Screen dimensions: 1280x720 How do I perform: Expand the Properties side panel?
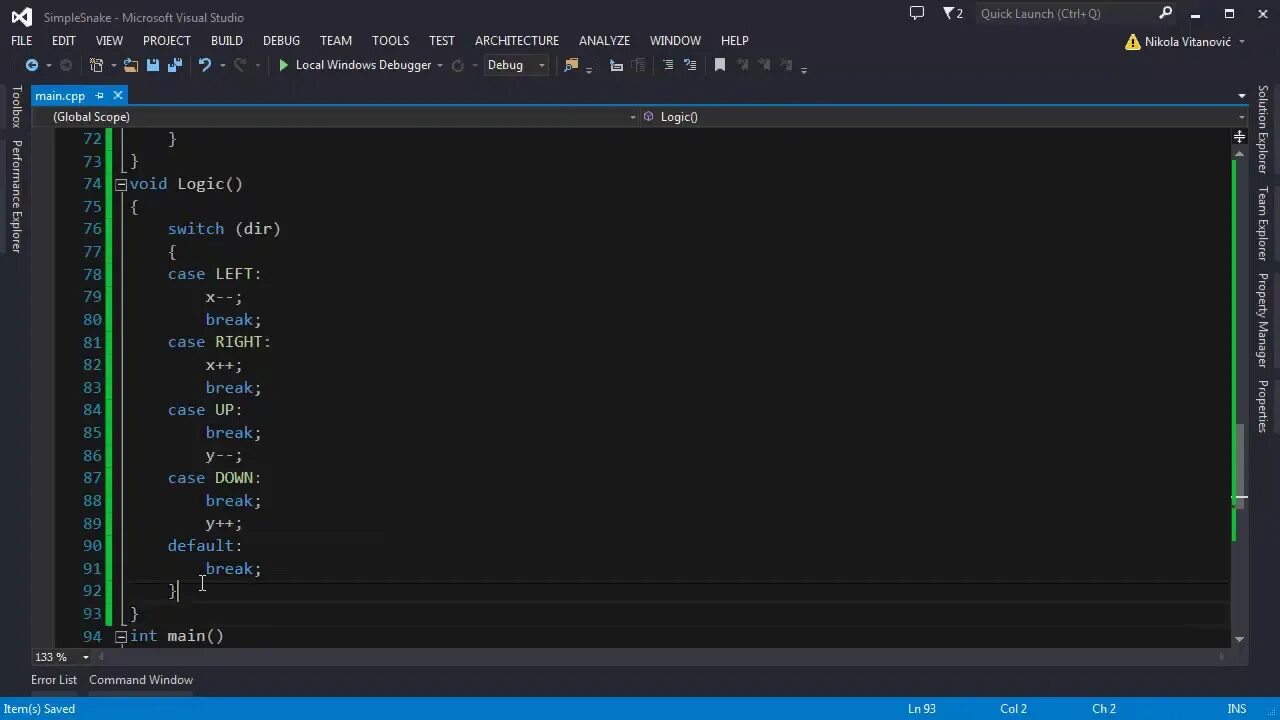(x=1262, y=406)
